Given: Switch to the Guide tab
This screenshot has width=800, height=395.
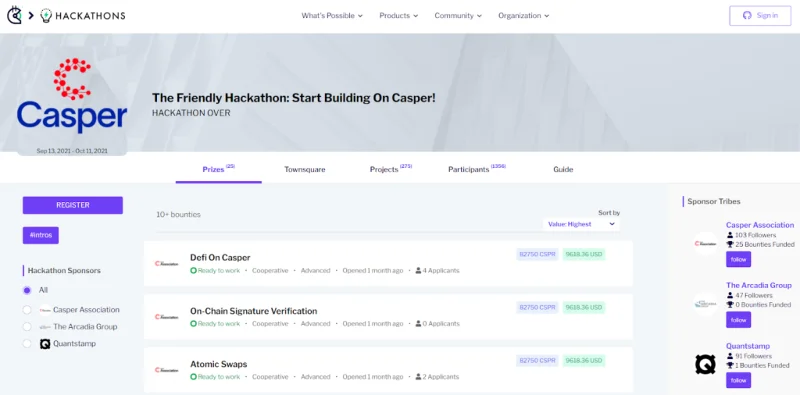Looking at the screenshot, I should coord(563,169).
